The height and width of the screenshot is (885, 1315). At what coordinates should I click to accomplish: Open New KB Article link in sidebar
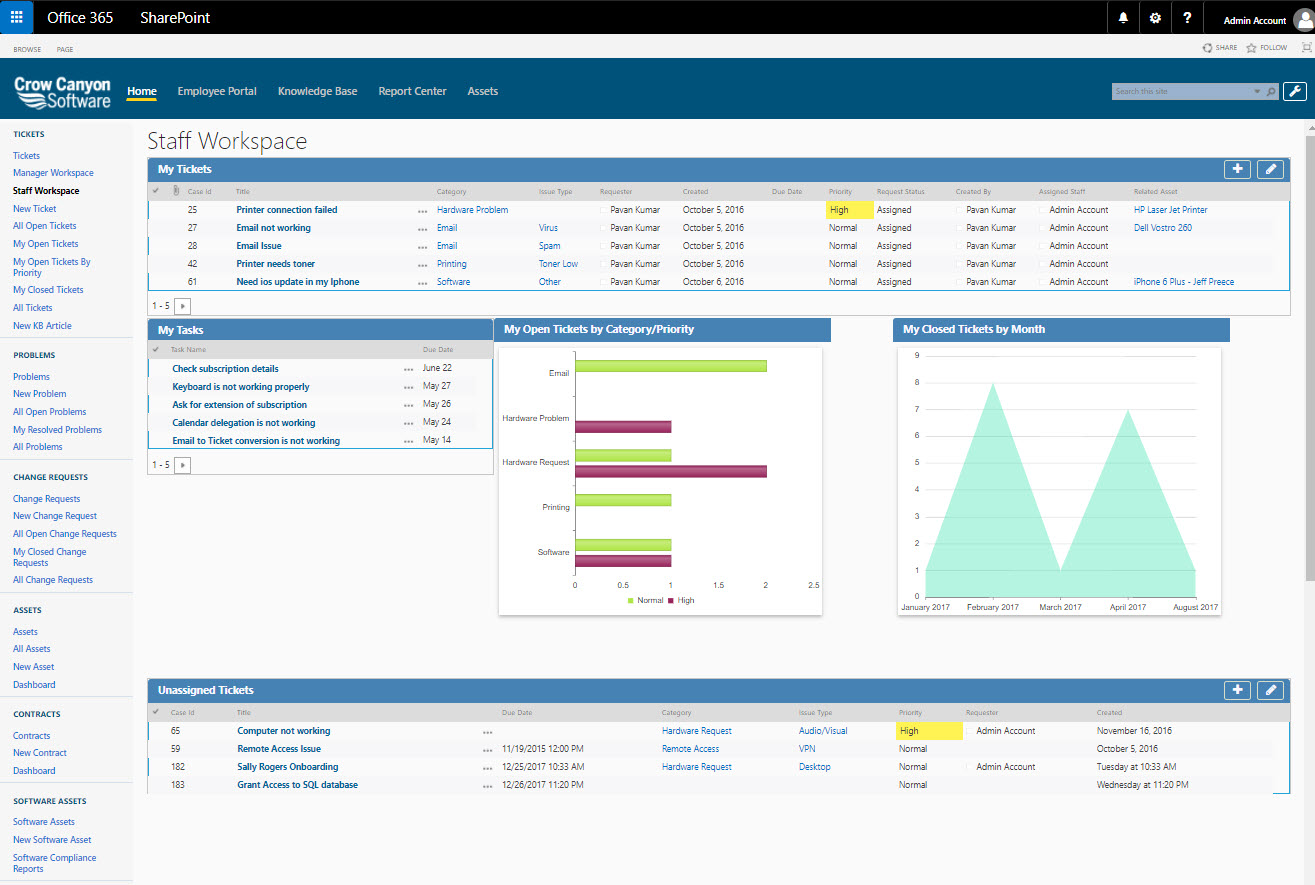coord(42,326)
